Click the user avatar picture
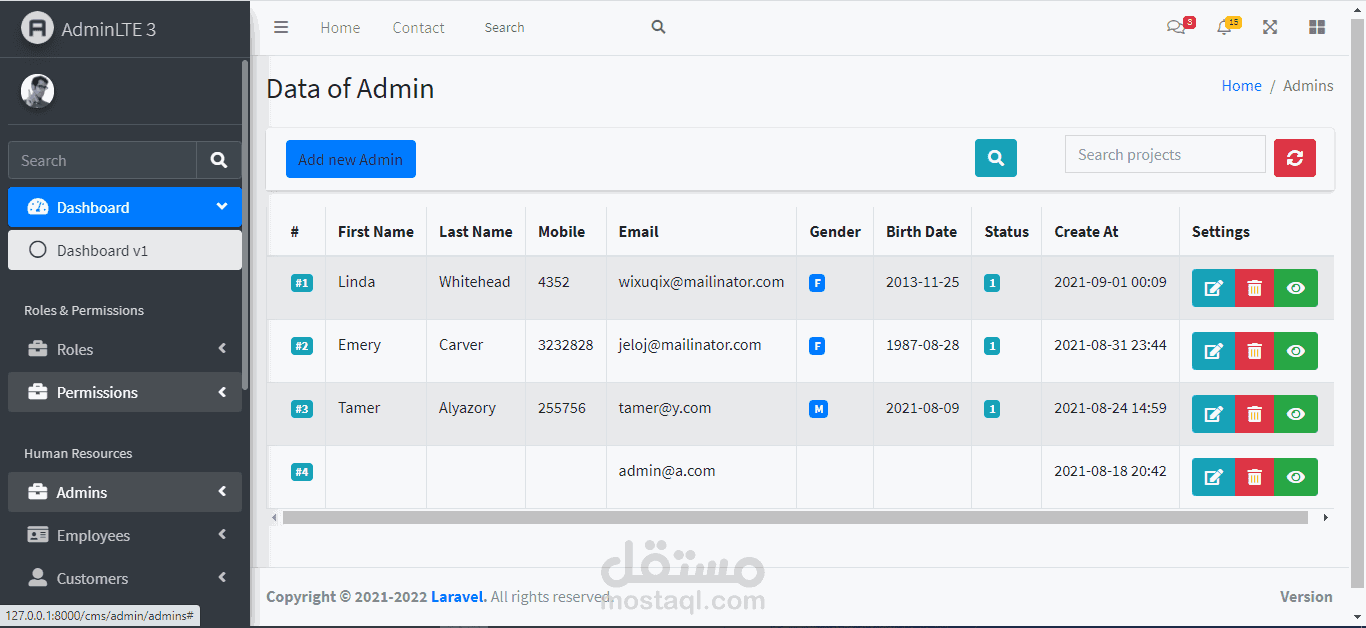1366x628 pixels. point(38,91)
